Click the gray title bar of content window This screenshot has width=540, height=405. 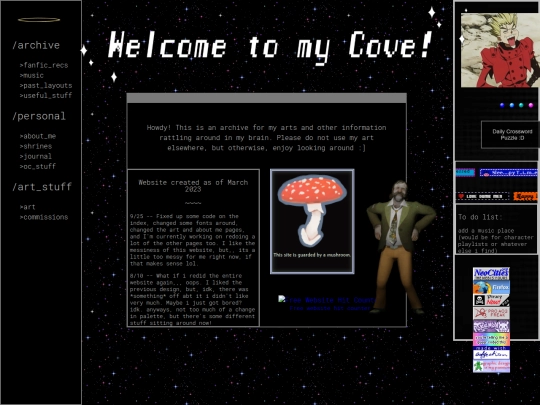[x=267, y=98]
